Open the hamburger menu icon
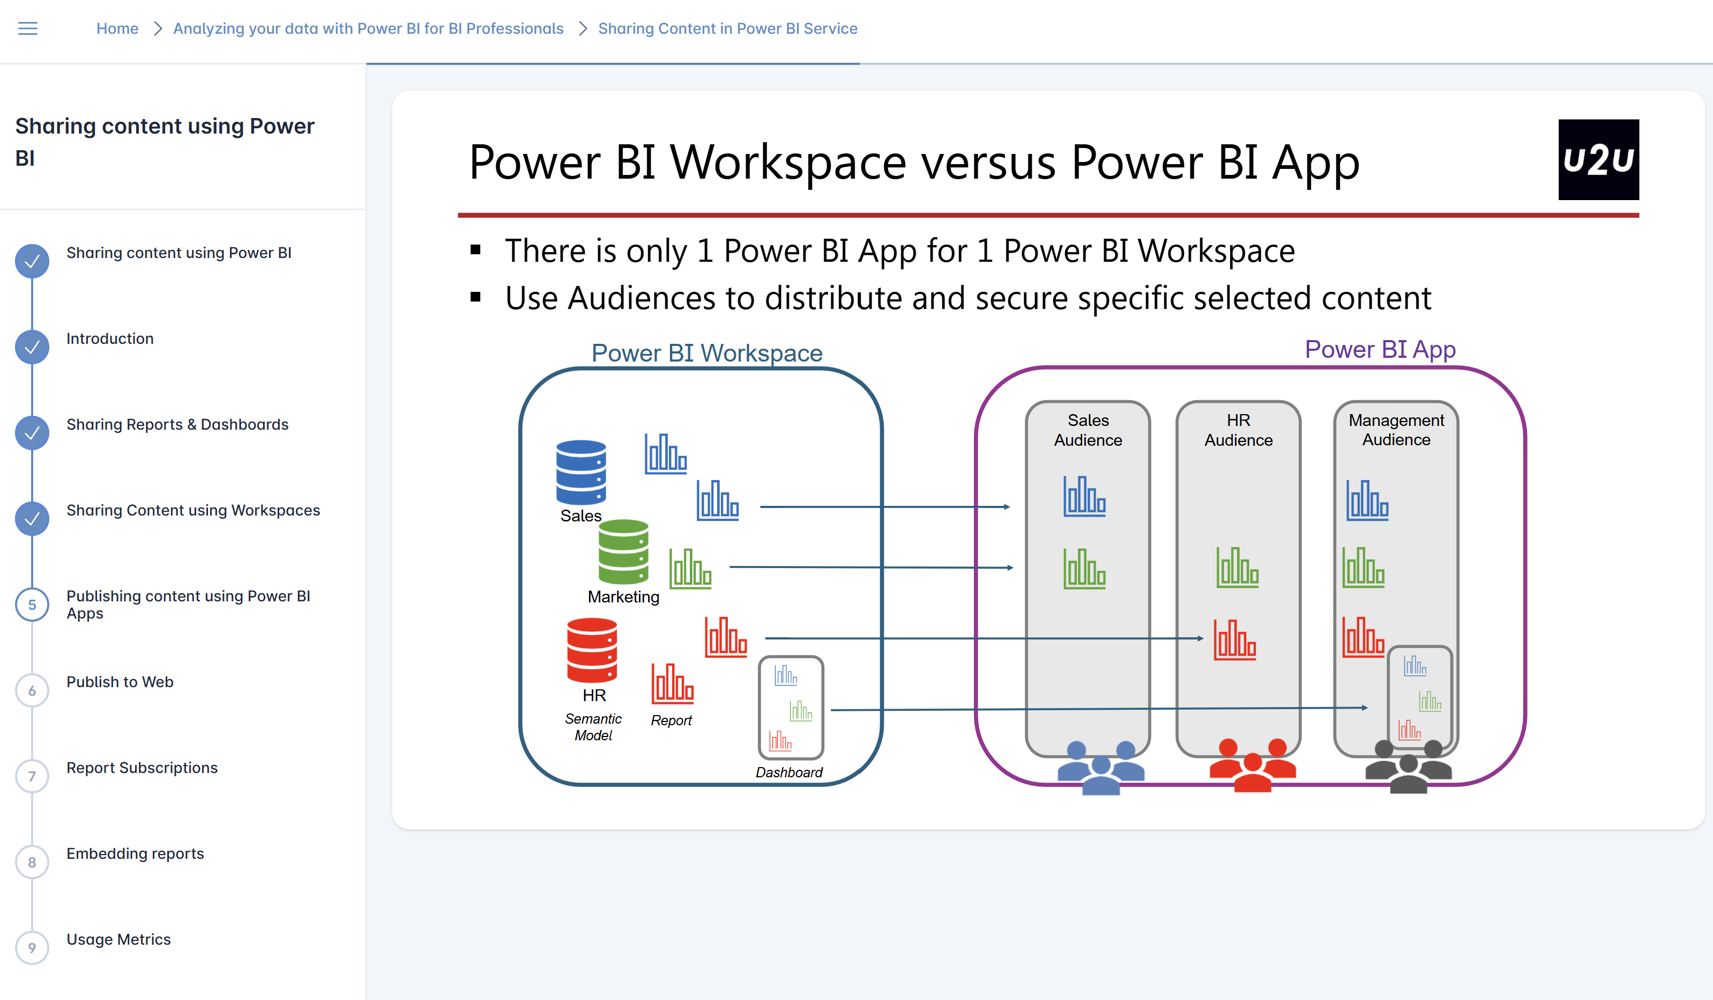The width and height of the screenshot is (1713, 1000). point(28,28)
